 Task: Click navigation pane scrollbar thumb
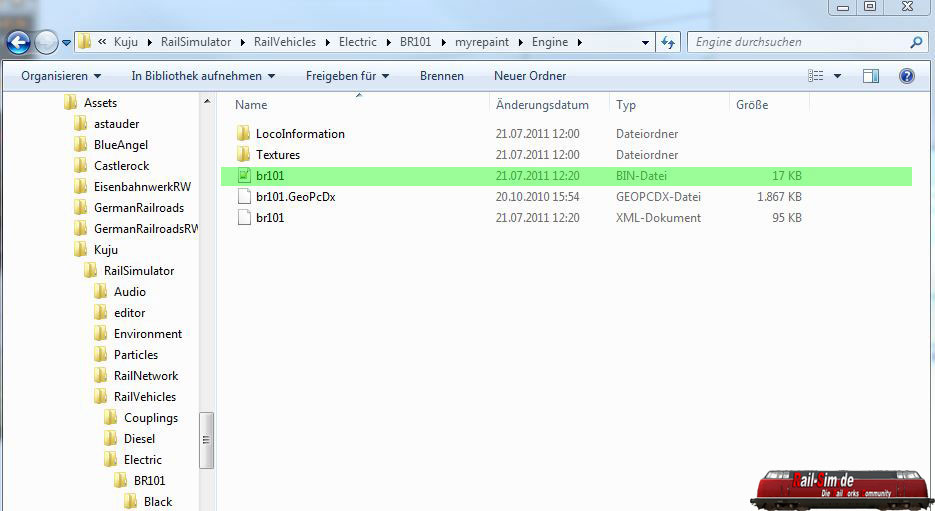[x=206, y=440]
